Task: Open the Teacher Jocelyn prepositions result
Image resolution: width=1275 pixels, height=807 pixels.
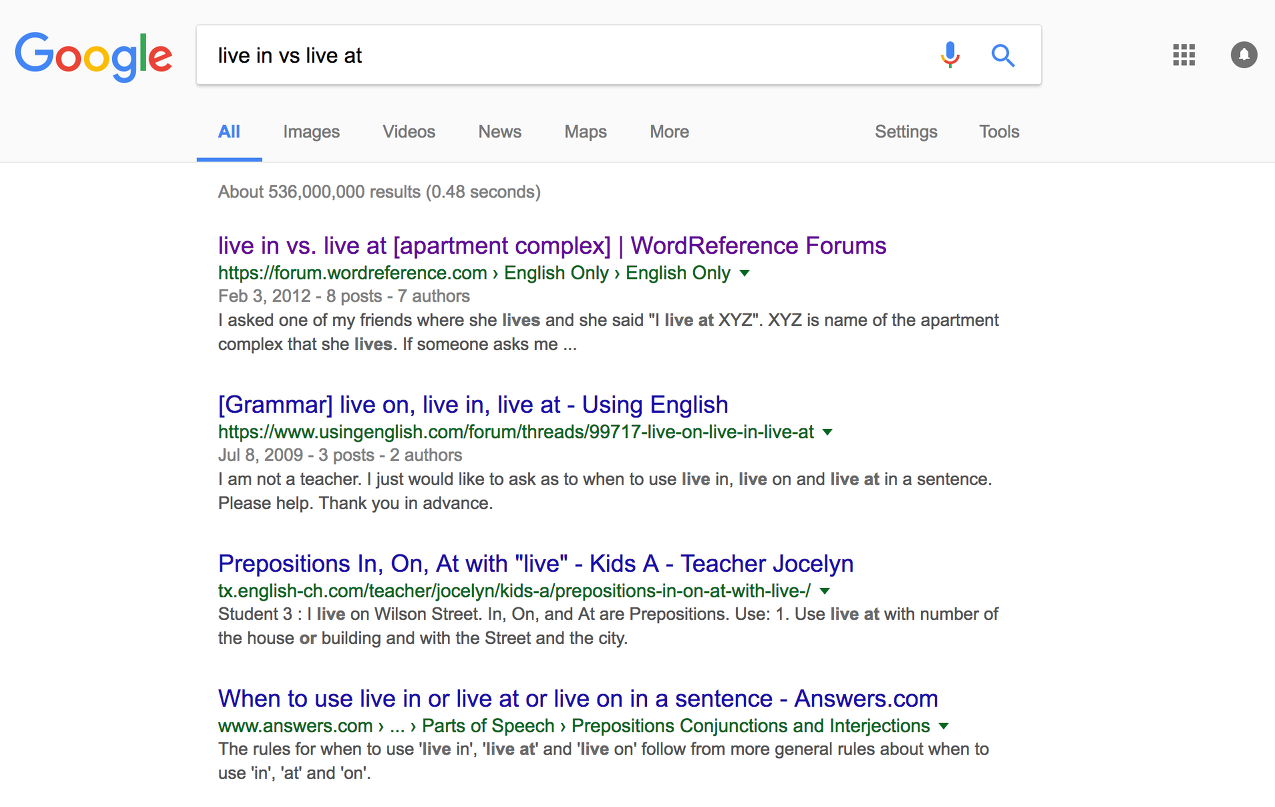Action: click(x=536, y=564)
